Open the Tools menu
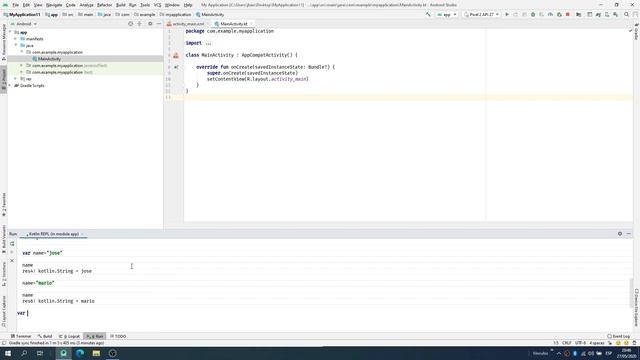640x360 pixels. point(145,5)
